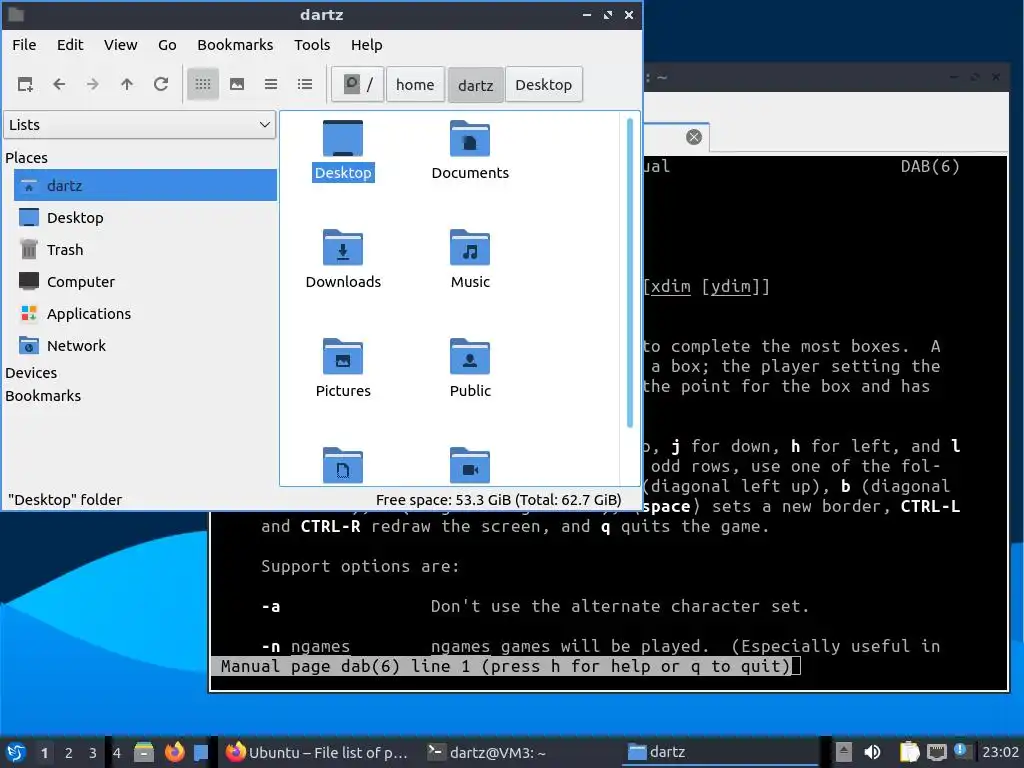The width and height of the screenshot is (1024, 768).
Task: Select Network in Places sidebar
Action: [145, 345]
